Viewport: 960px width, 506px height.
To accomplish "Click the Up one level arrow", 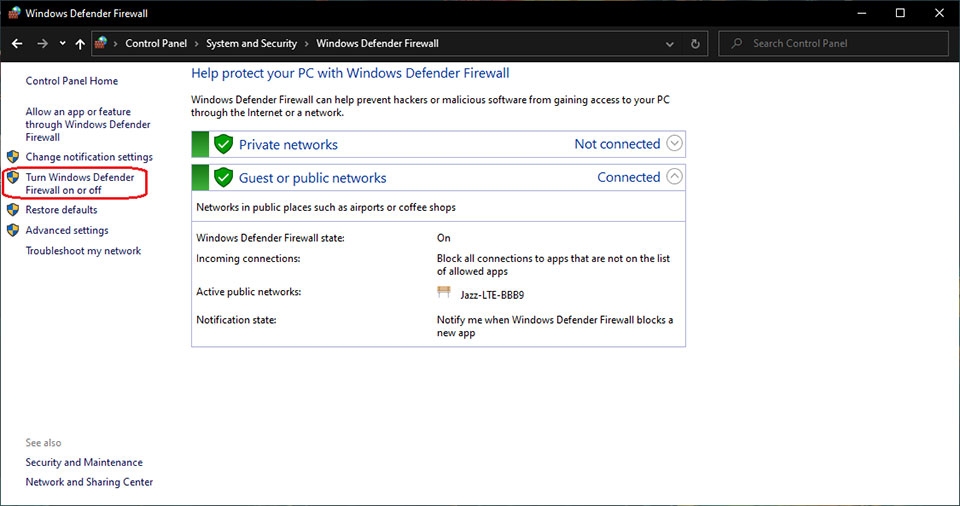I will tap(80, 44).
